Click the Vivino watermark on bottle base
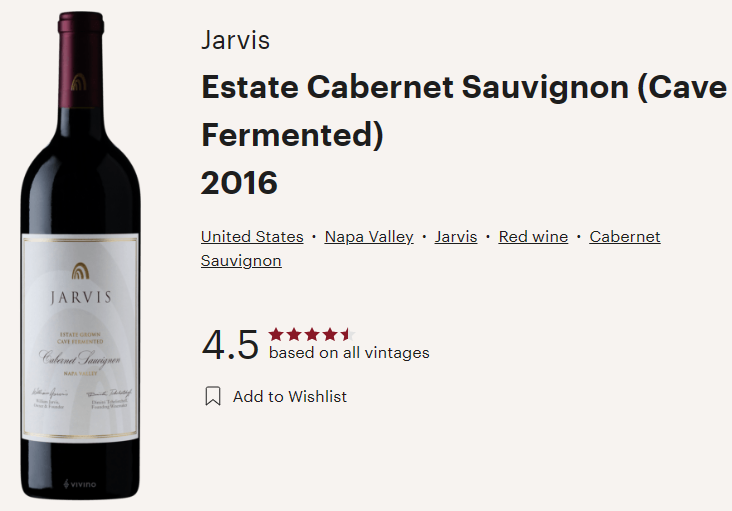The image size is (732, 511). pos(80,484)
